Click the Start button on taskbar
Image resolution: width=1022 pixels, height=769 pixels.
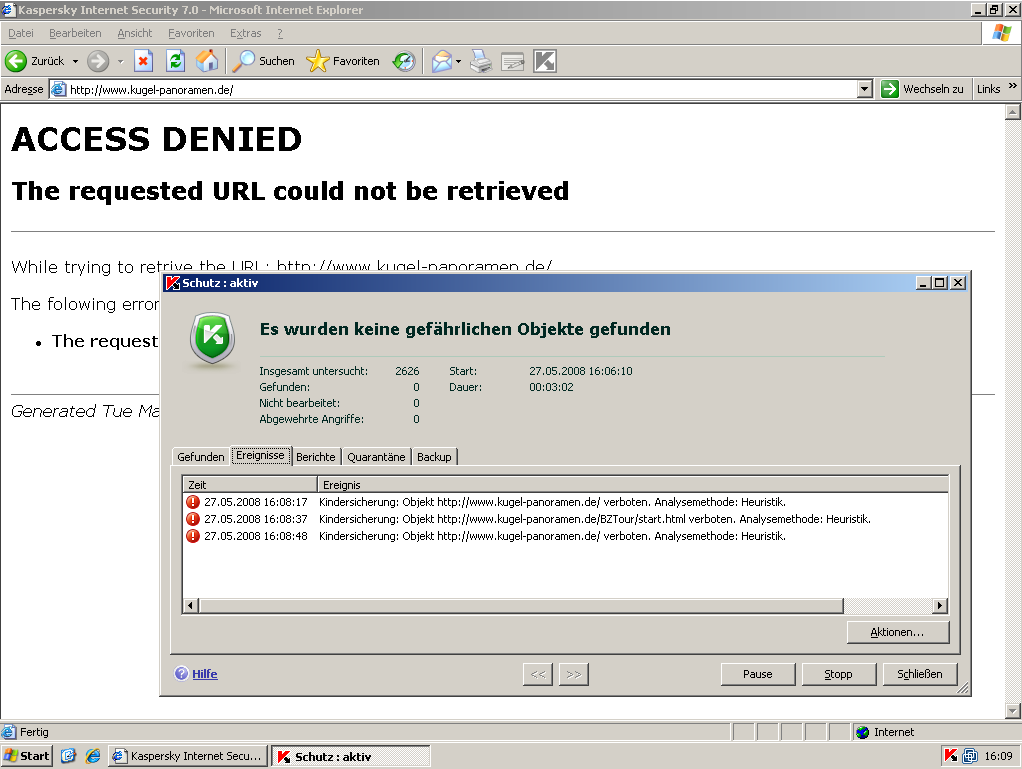[27, 756]
